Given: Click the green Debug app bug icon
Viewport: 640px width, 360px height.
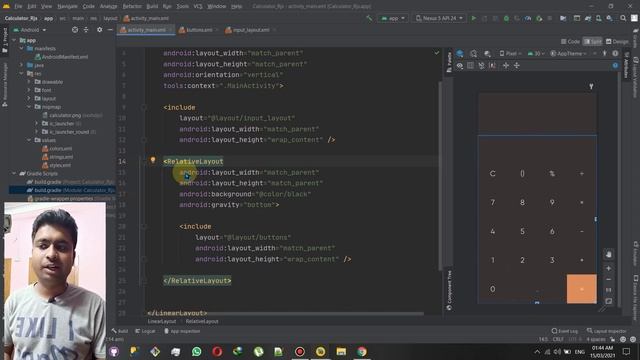Looking at the screenshot, I should (x=506, y=18).
